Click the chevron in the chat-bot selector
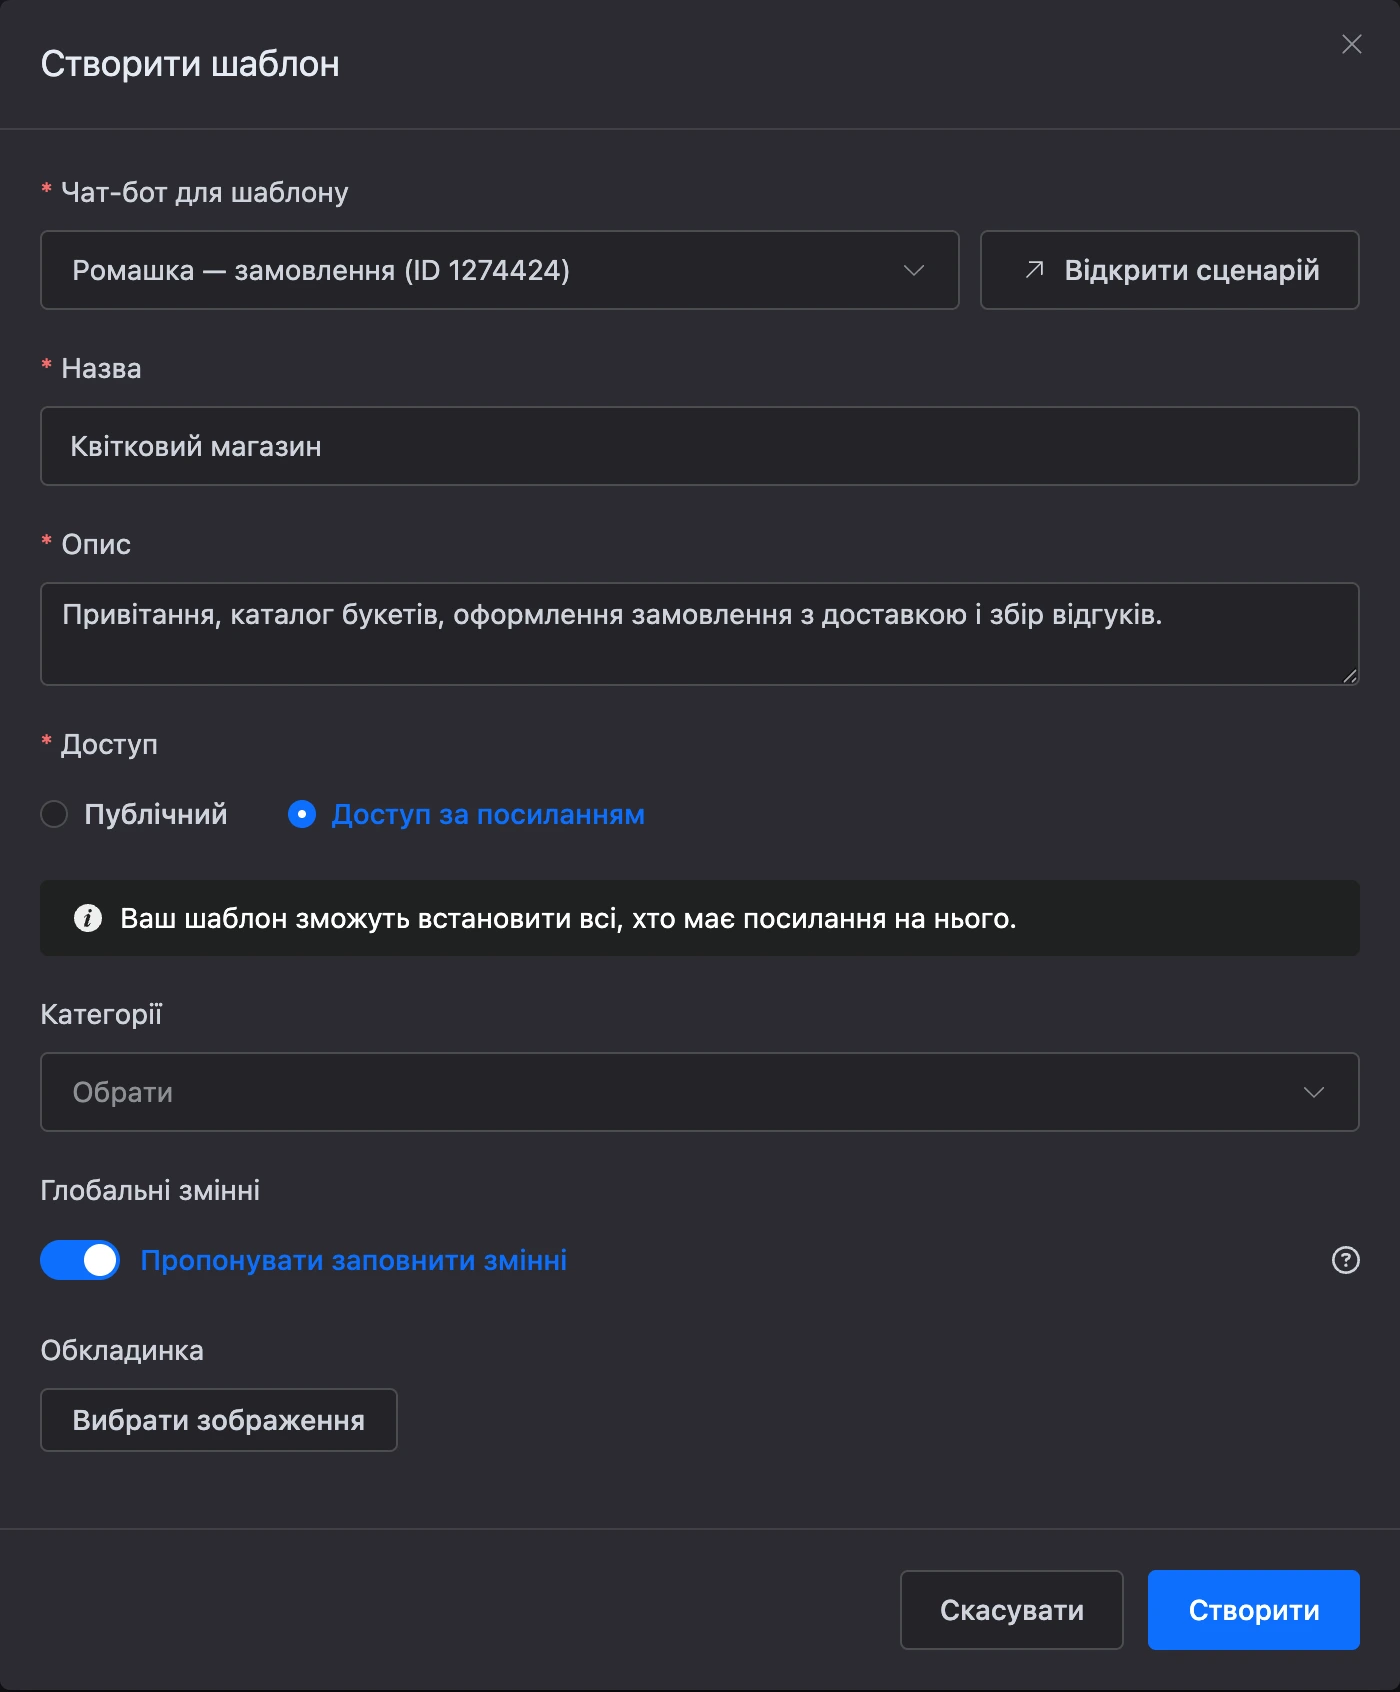The height and width of the screenshot is (1692, 1400). (913, 270)
